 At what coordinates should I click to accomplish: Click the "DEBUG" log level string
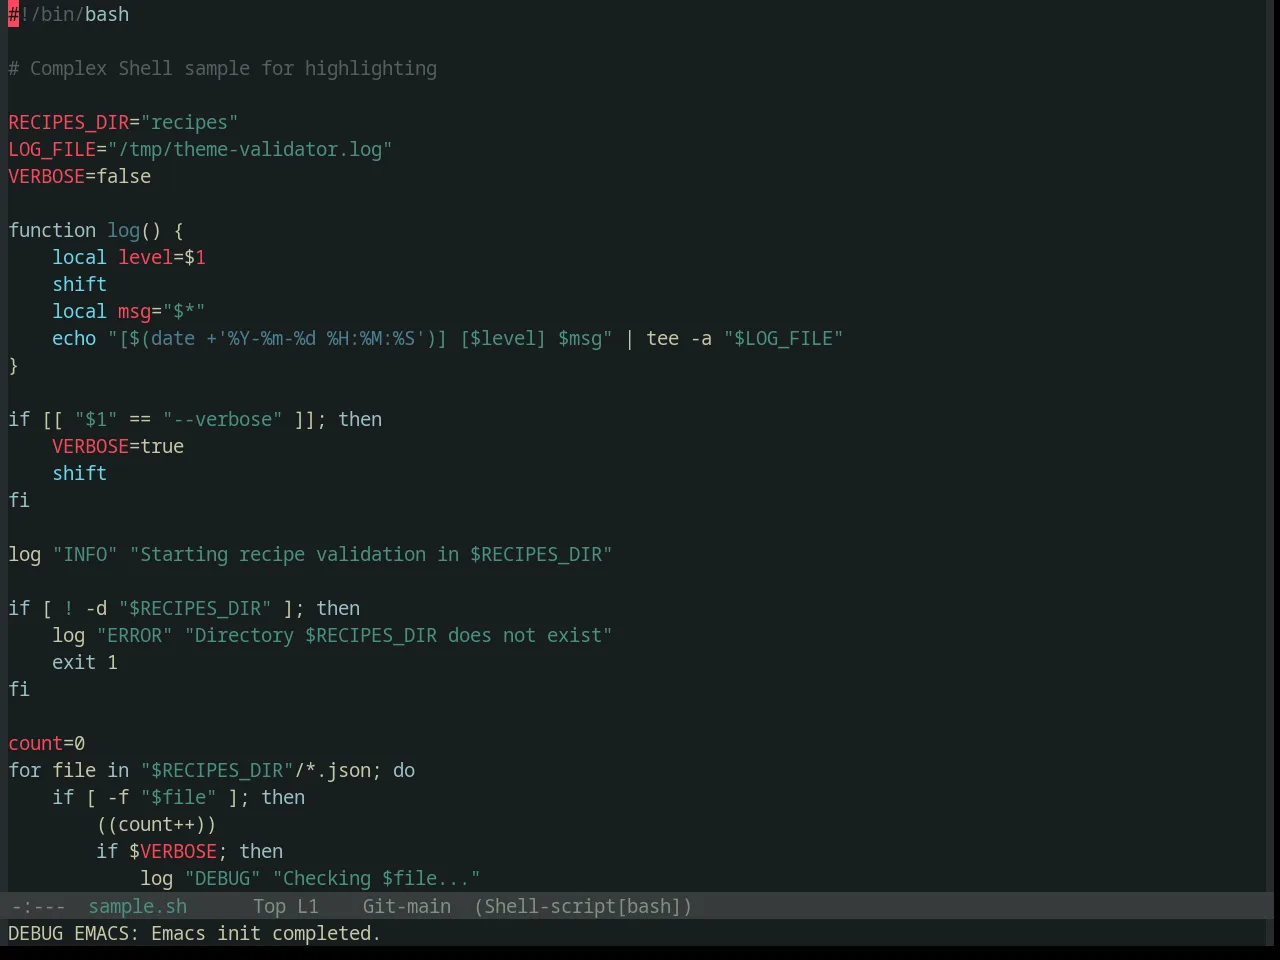click(222, 878)
